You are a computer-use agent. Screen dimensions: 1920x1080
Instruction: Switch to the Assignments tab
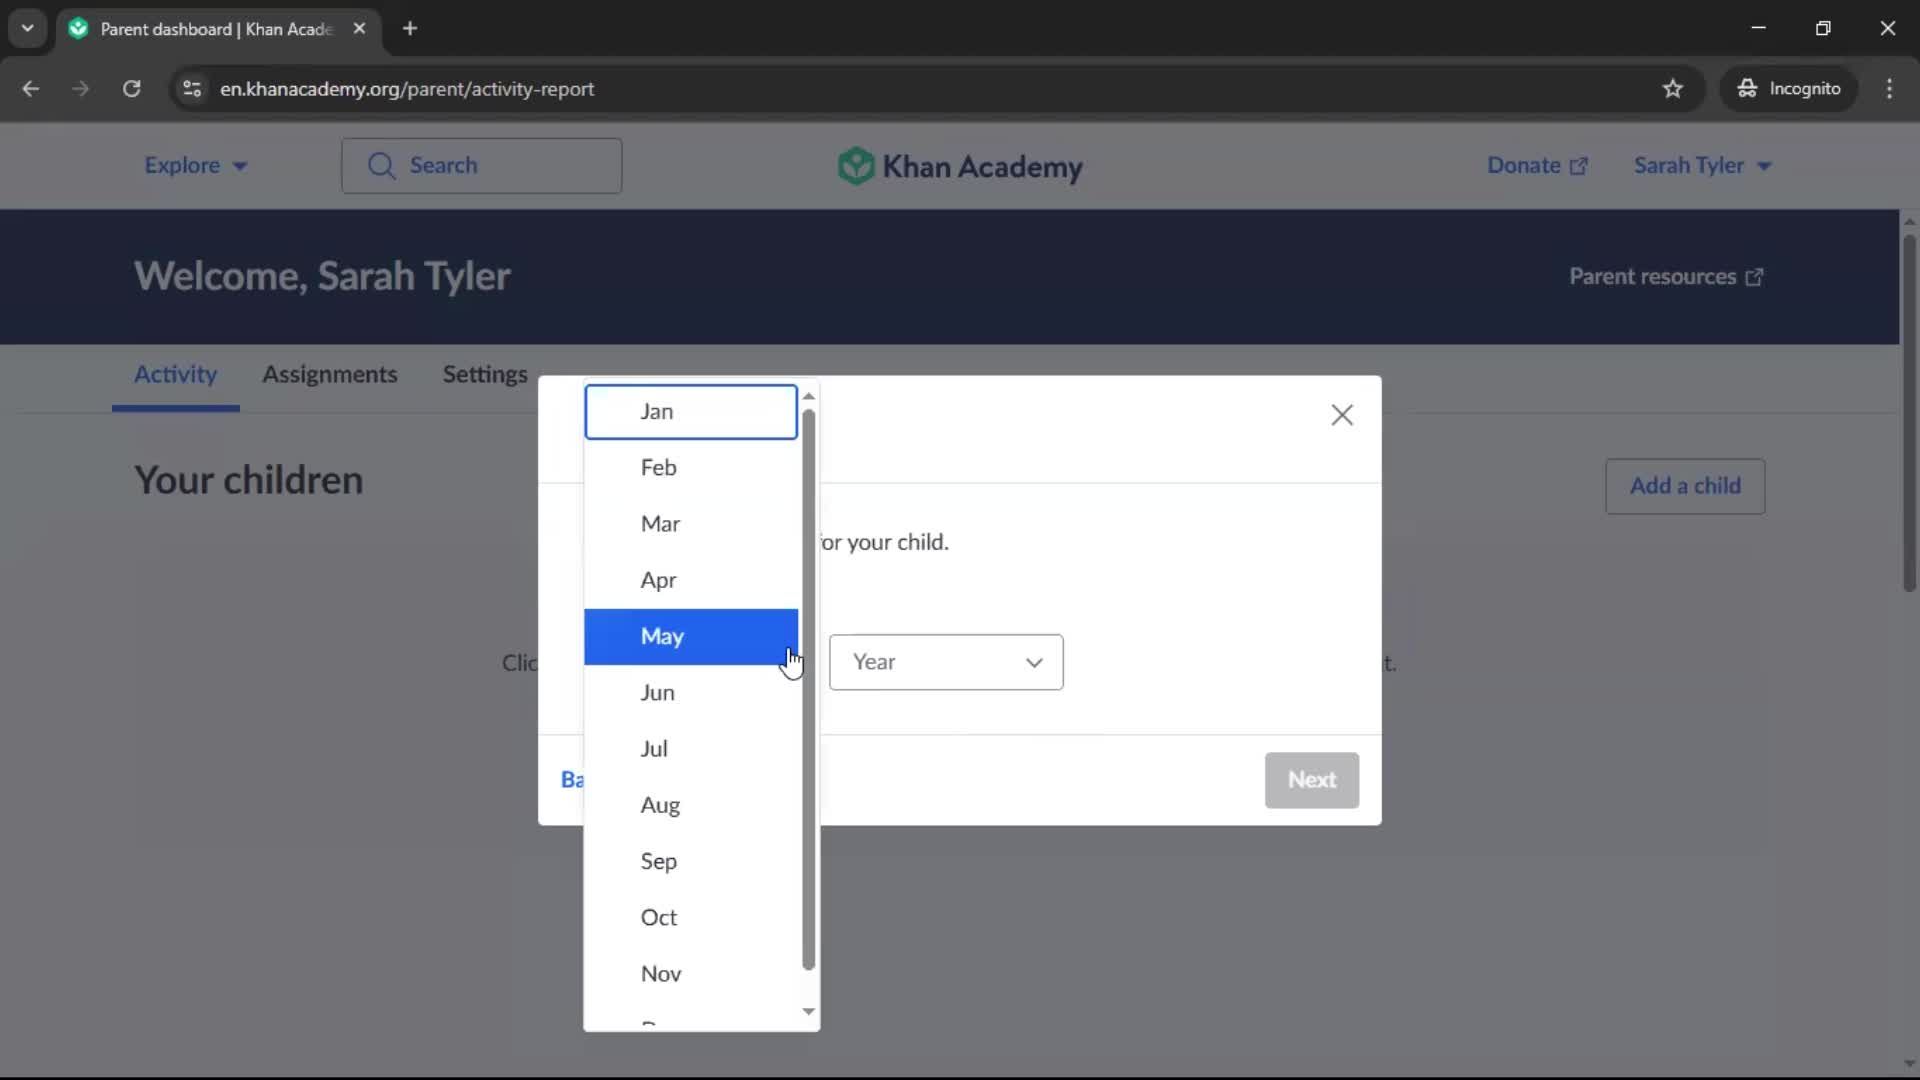click(x=330, y=374)
